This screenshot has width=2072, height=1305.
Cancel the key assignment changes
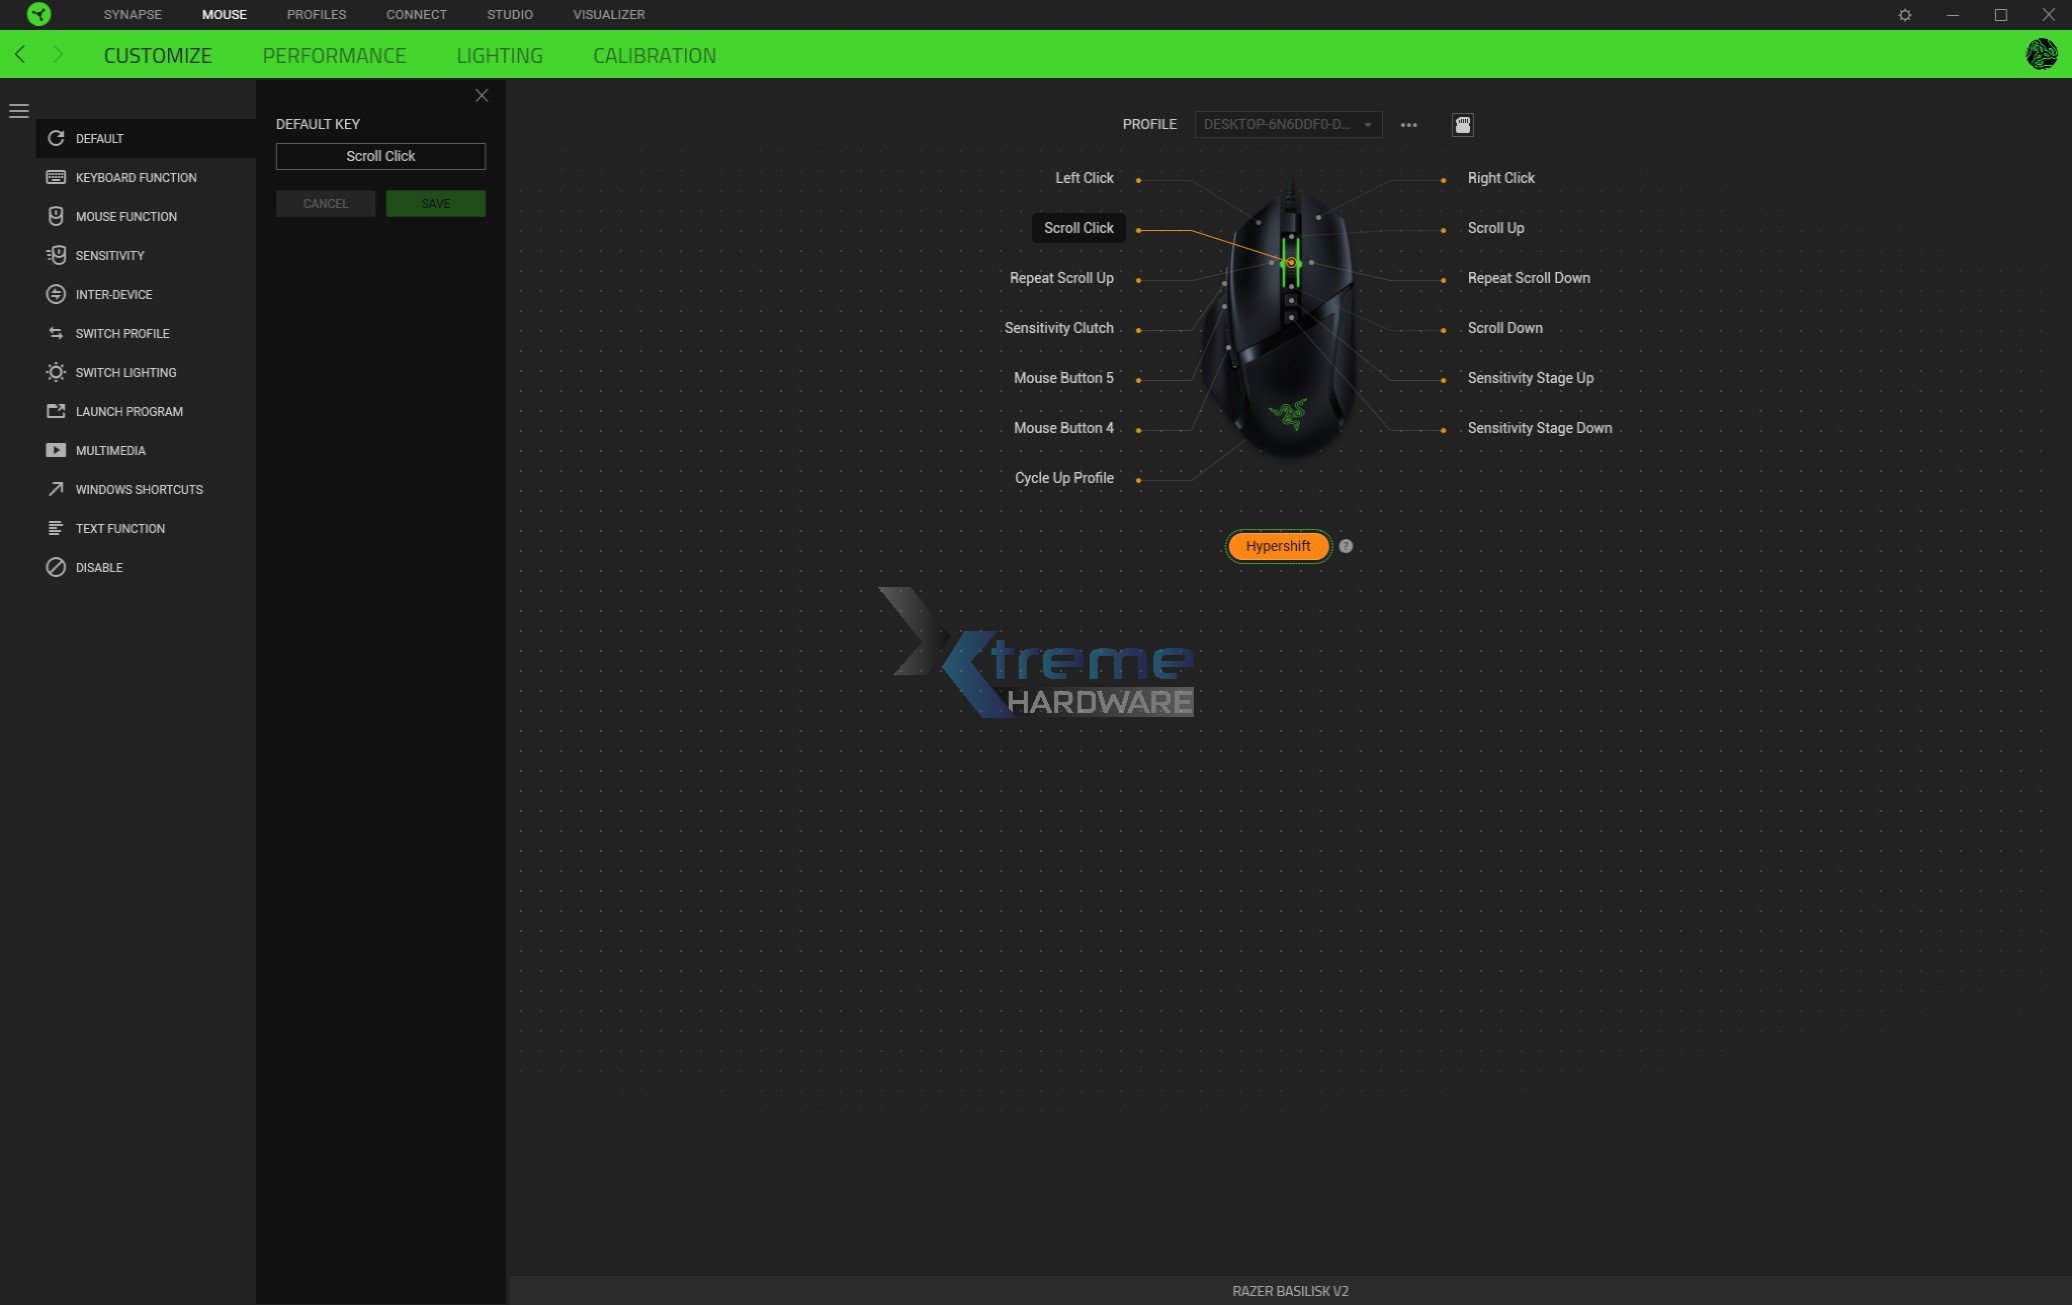[325, 203]
